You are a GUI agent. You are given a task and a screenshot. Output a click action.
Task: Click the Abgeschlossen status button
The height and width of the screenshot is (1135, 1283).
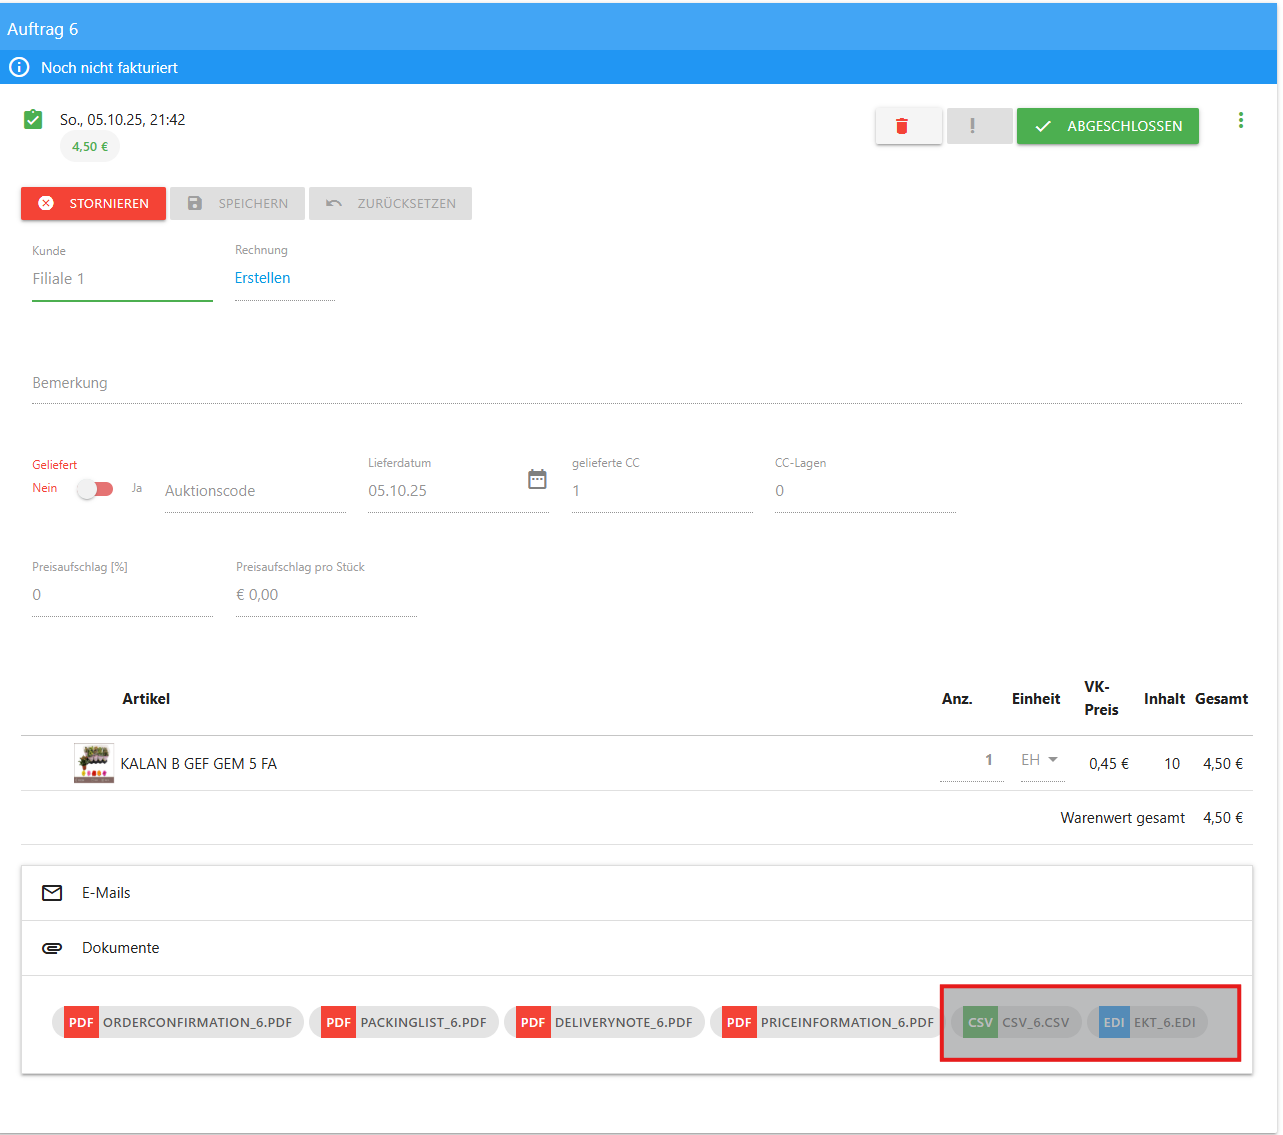point(1107,126)
